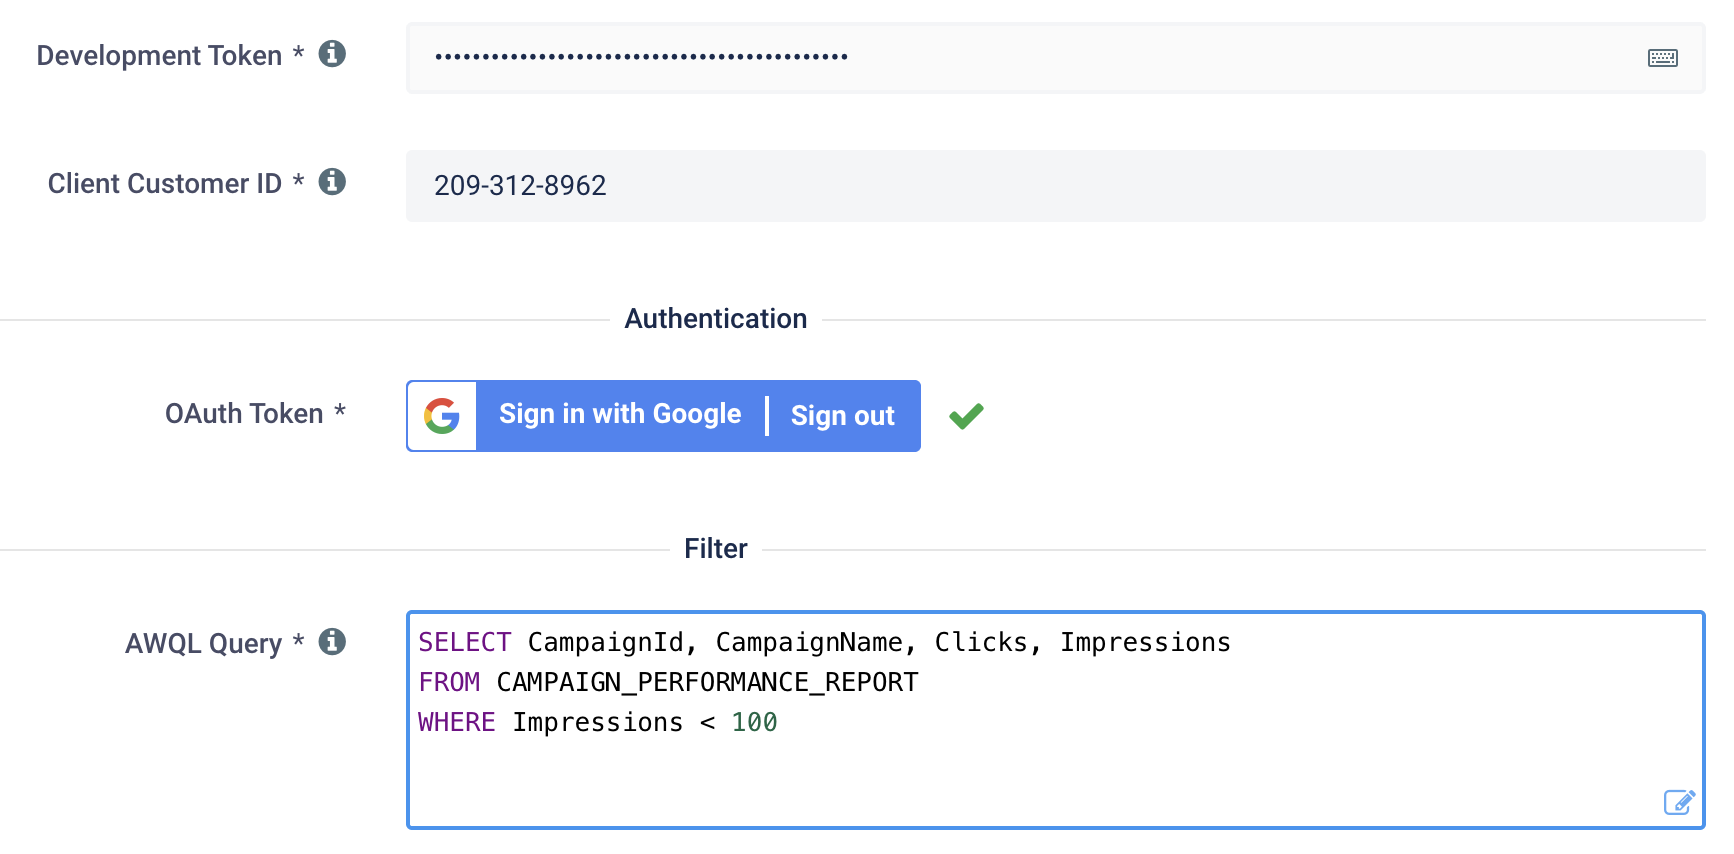Click the Development Token info icon
This screenshot has height=854, width=1734.
[332, 53]
